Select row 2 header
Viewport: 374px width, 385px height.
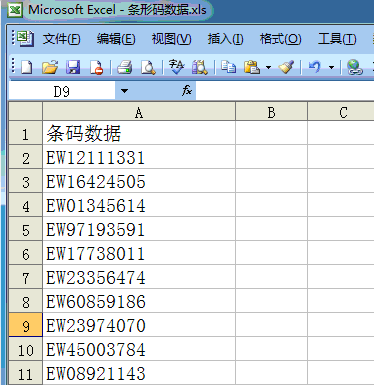coord(25,157)
